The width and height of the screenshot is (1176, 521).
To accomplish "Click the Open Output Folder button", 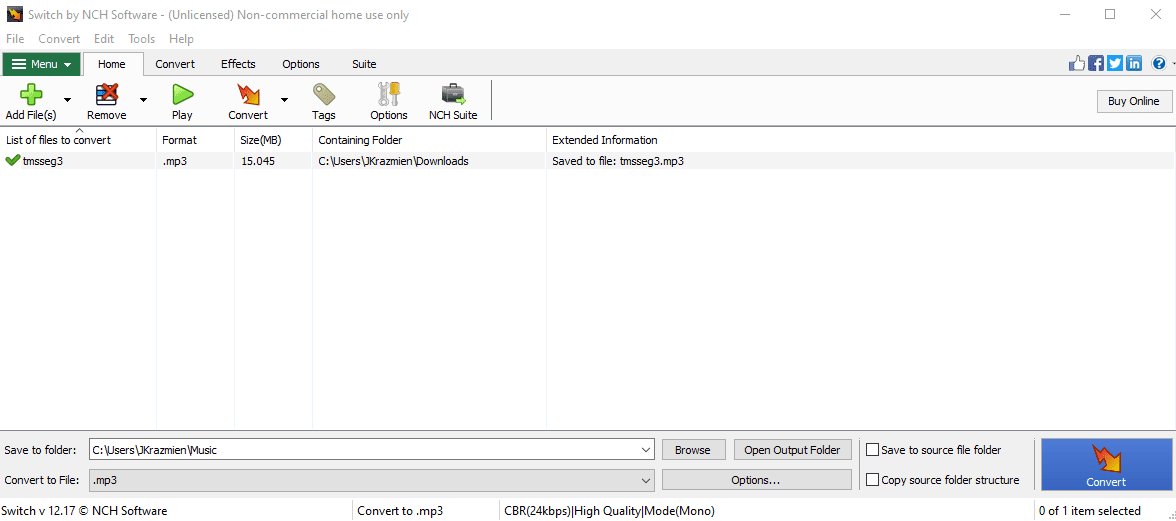I will click(792, 450).
